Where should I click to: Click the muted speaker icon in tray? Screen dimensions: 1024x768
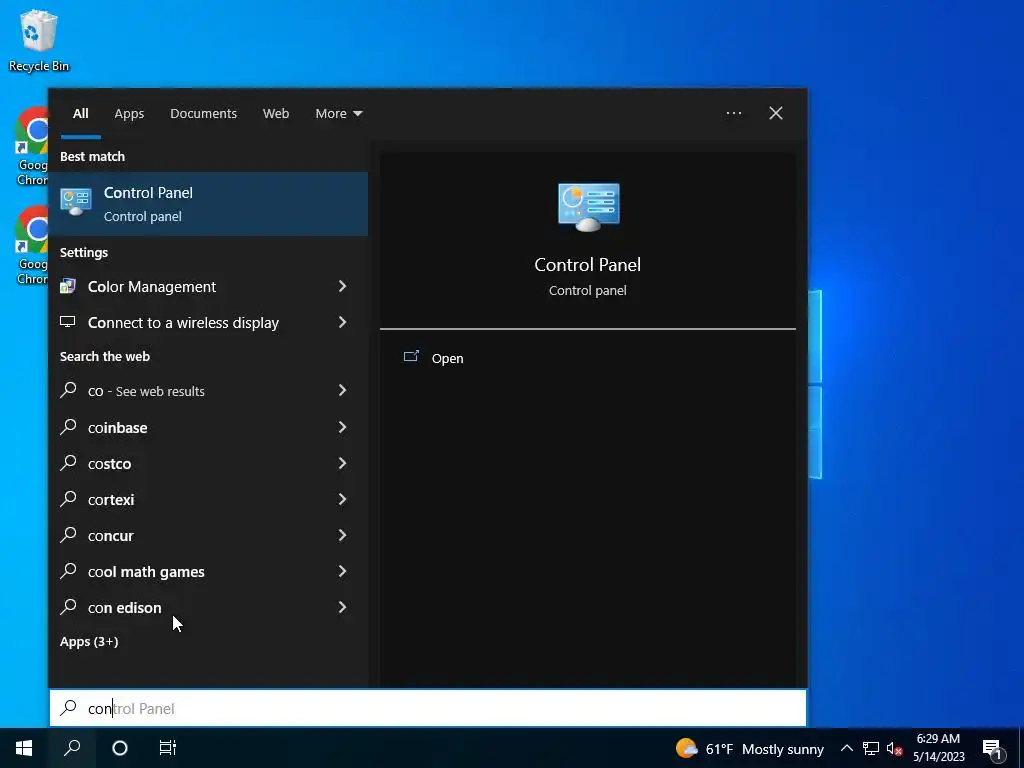pyautogui.click(x=895, y=749)
